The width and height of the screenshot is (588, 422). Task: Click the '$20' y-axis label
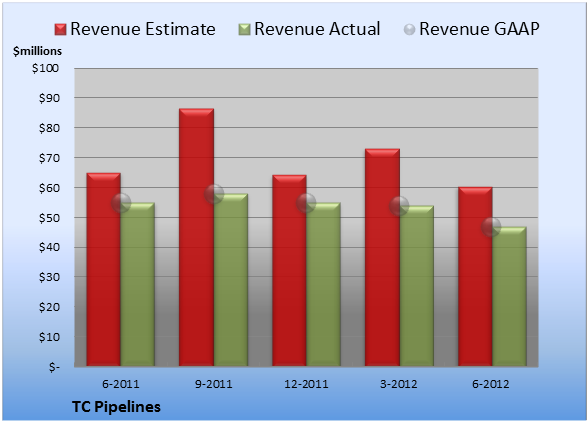[x=49, y=307]
